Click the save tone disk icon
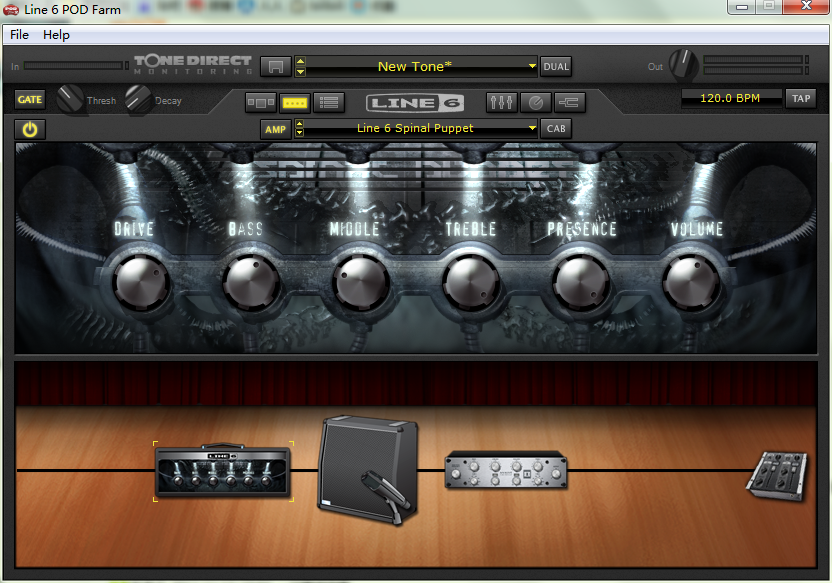The height and width of the screenshot is (583, 832). point(275,67)
